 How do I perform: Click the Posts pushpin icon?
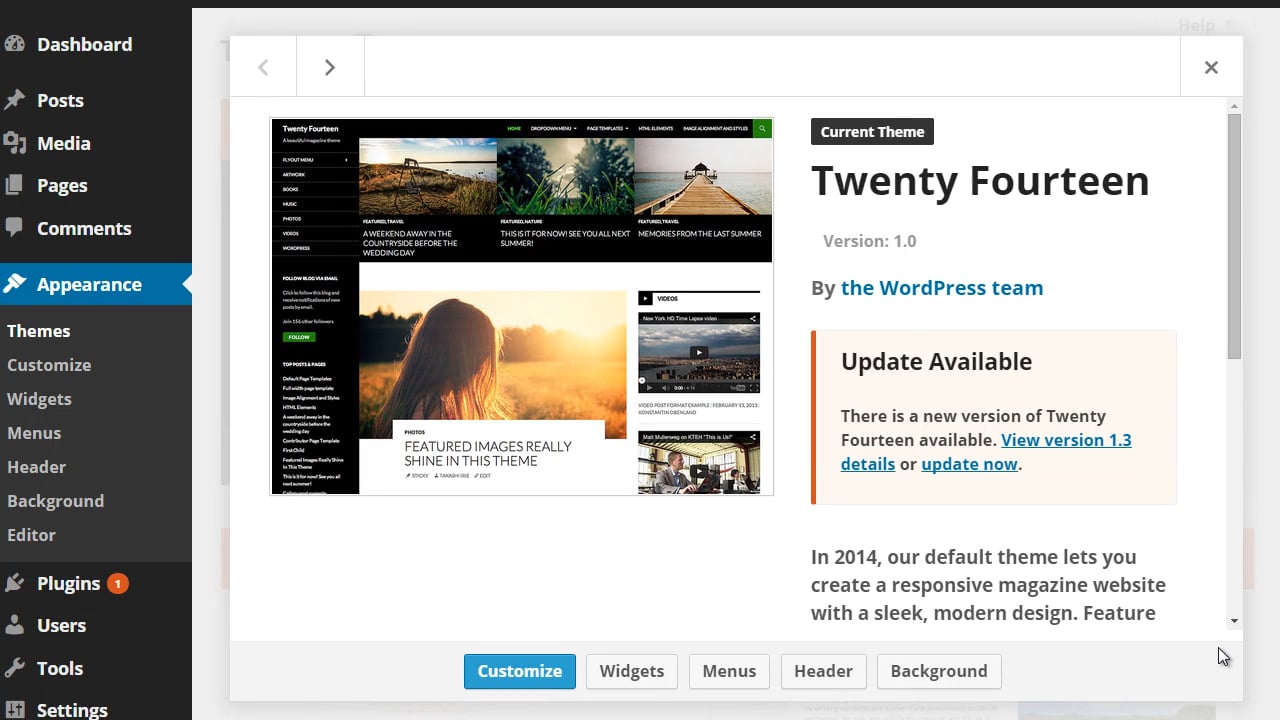point(14,100)
